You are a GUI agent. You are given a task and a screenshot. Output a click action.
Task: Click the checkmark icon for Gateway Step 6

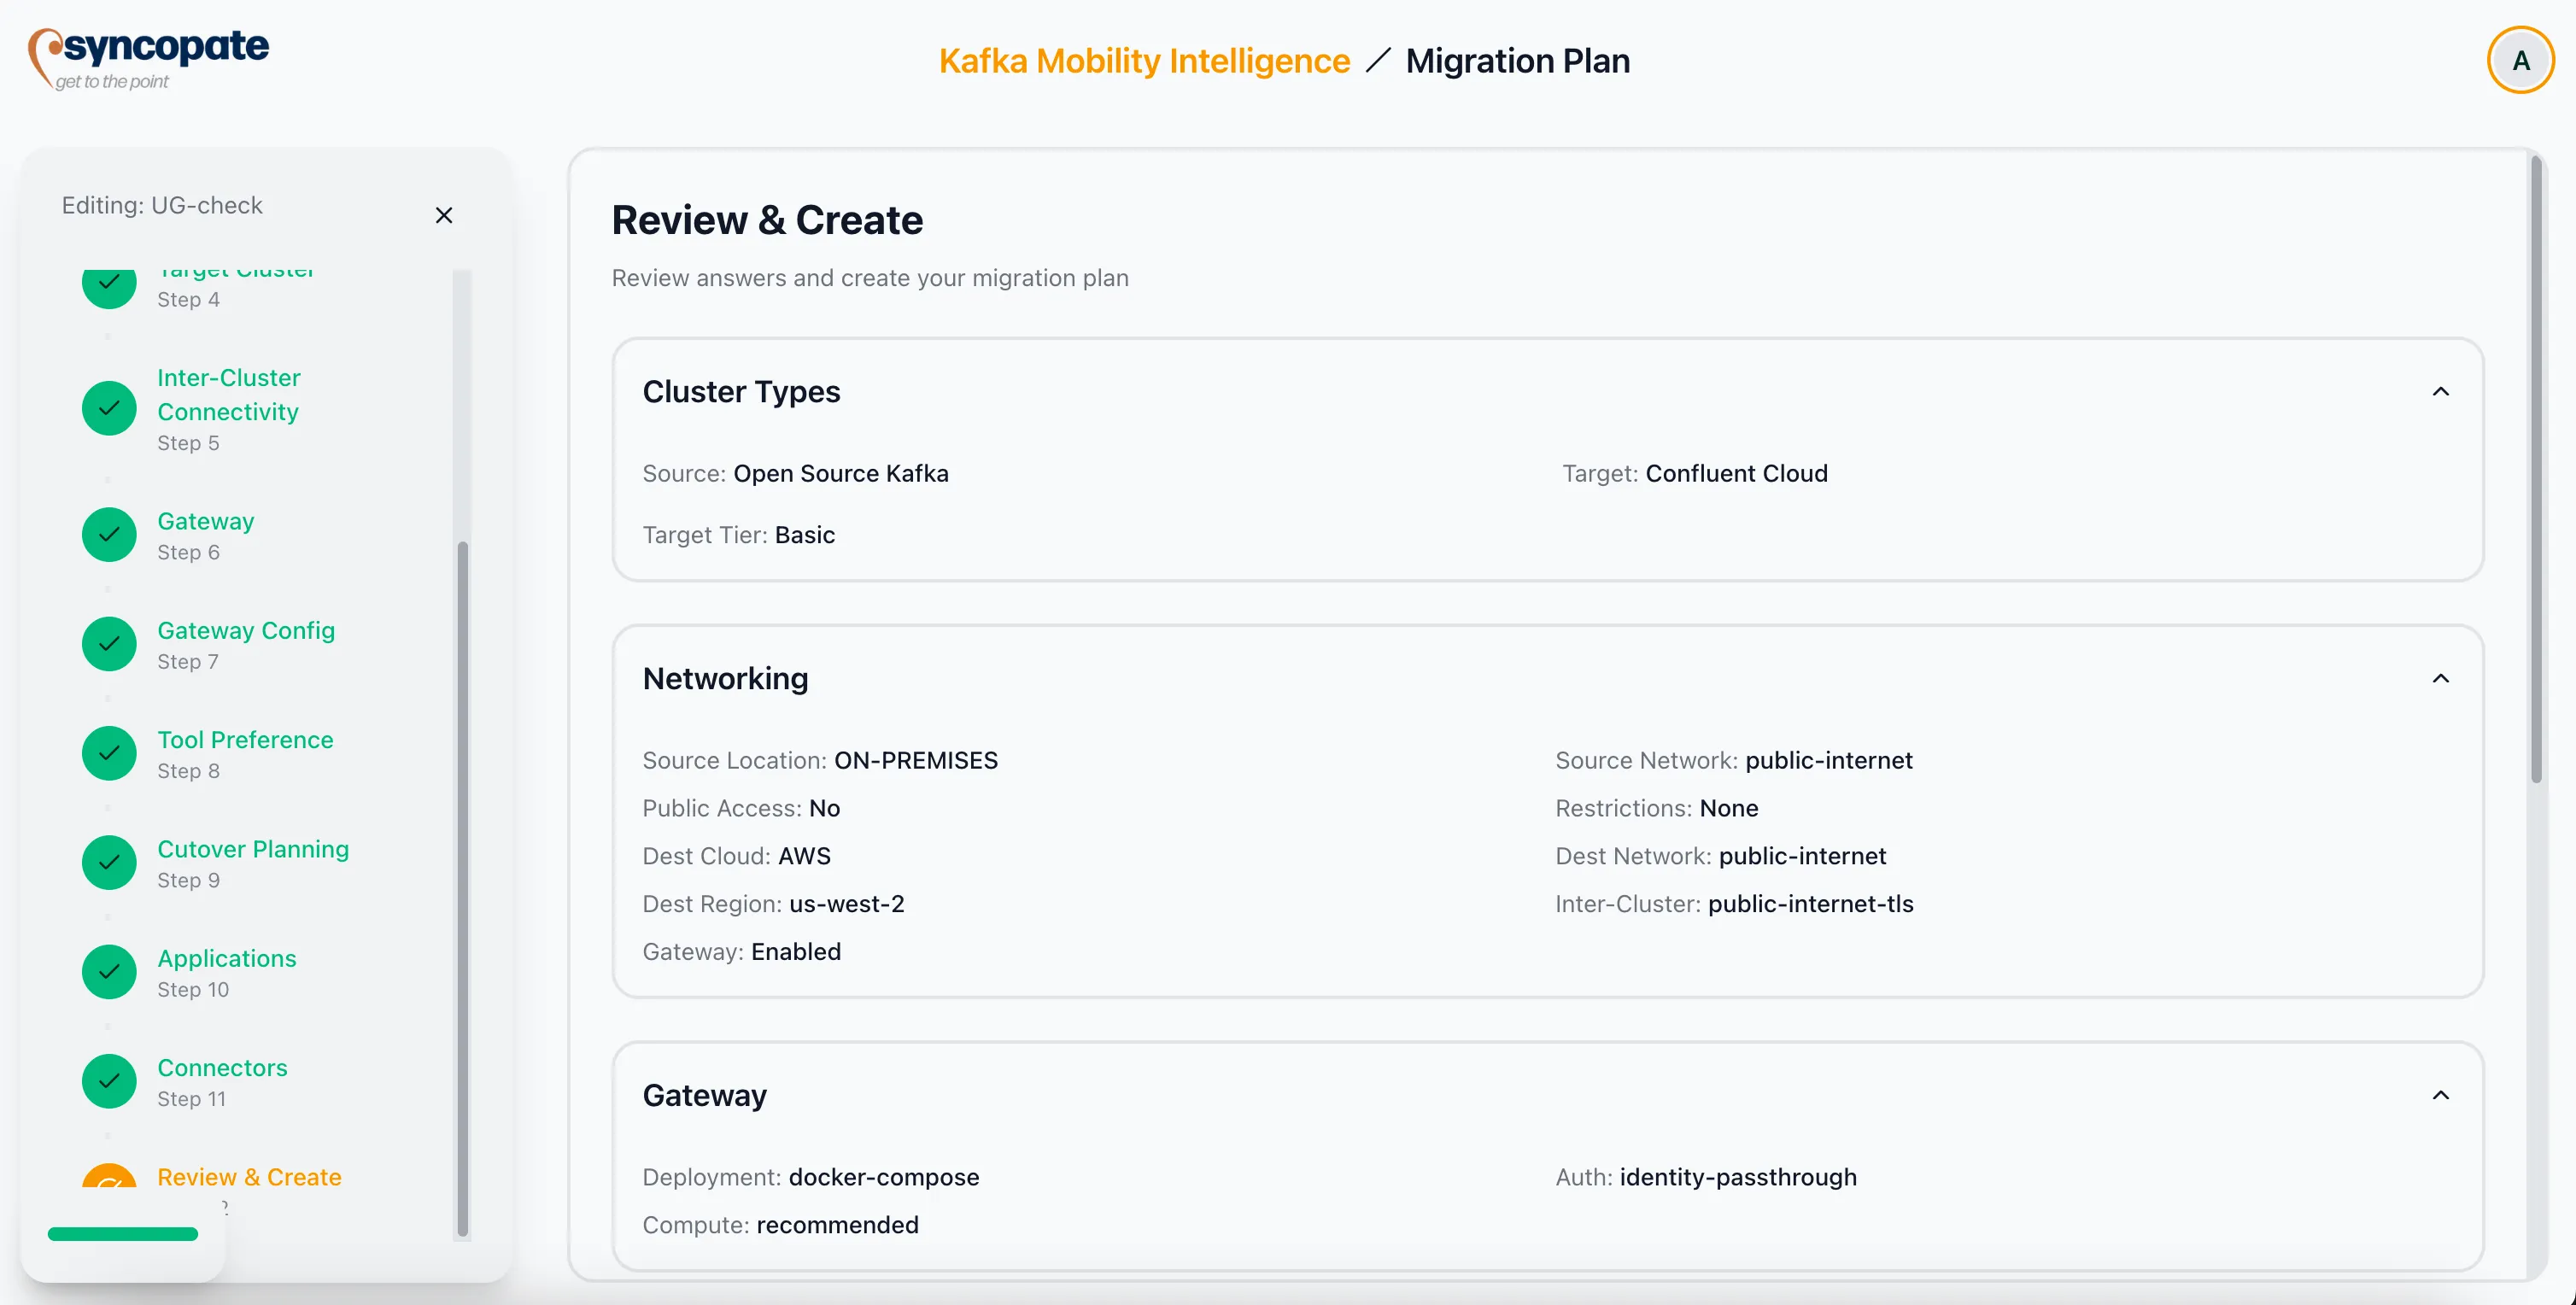tap(108, 534)
